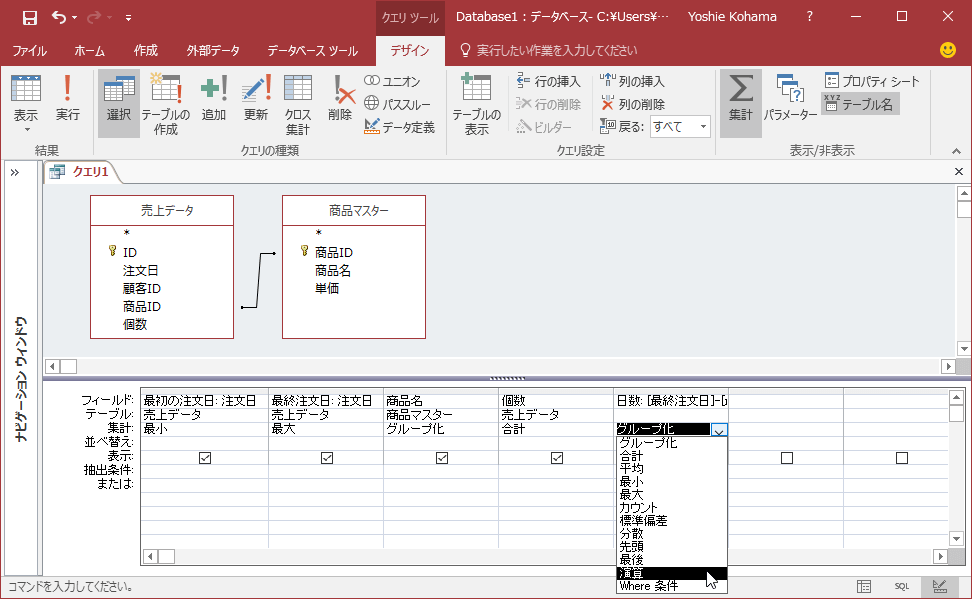This screenshot has width=972, height=599.
Task: Toggle テーブル名 table names row
Action: coord(860,104)
